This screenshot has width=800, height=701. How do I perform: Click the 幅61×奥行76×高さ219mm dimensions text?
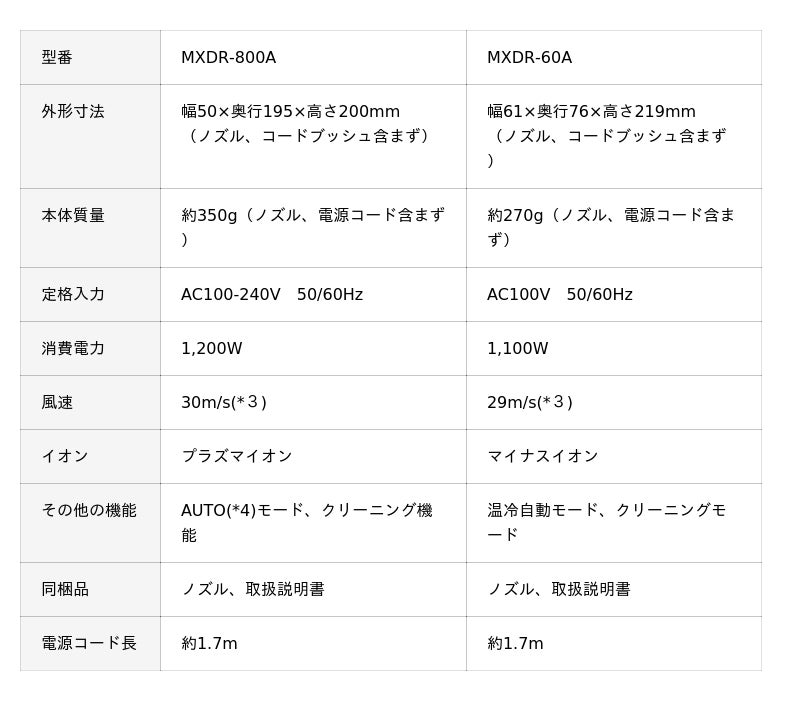click(x=591, y=112)
